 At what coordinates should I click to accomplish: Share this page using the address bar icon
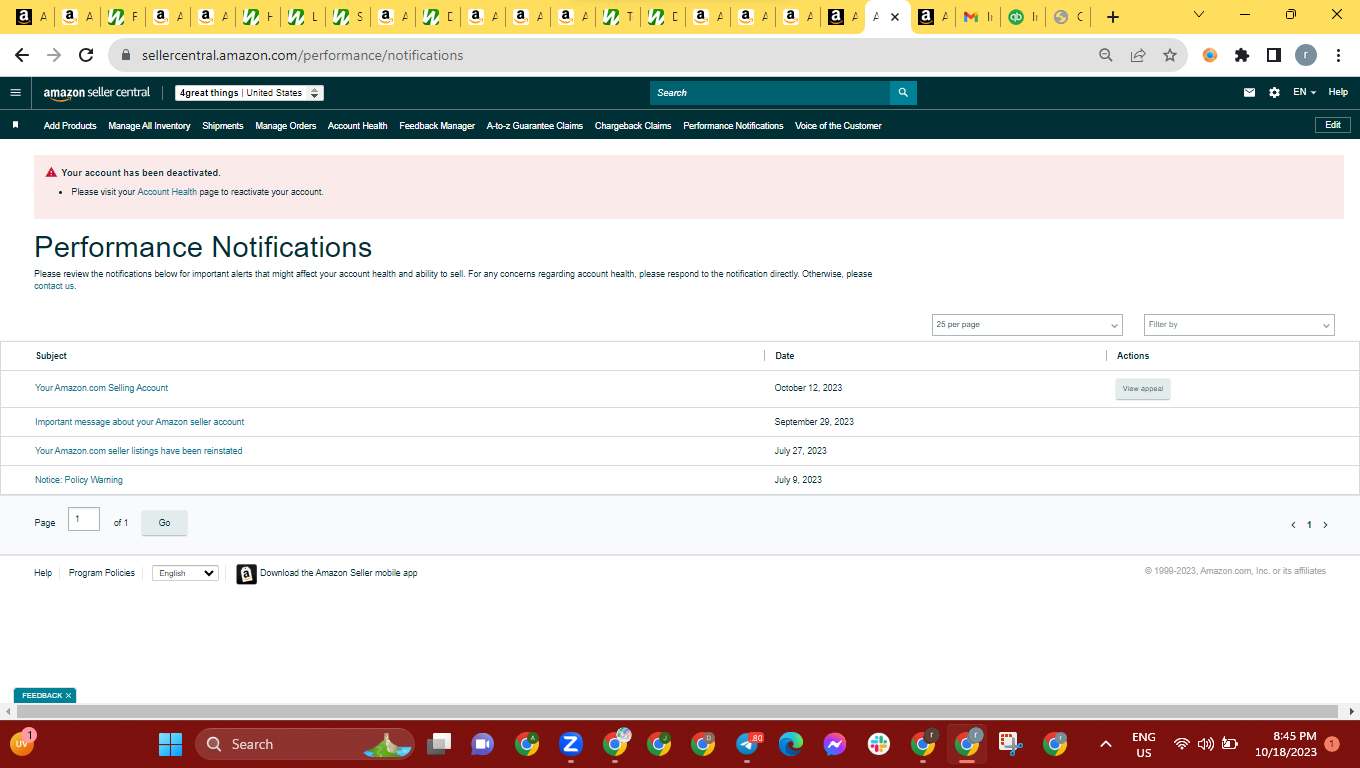[1138, 55]
